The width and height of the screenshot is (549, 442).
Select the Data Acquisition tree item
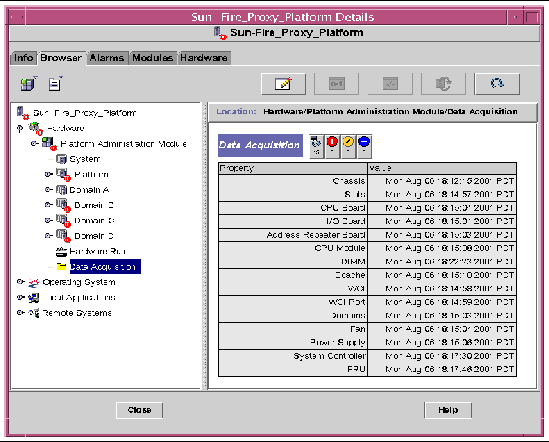[105, 267]
